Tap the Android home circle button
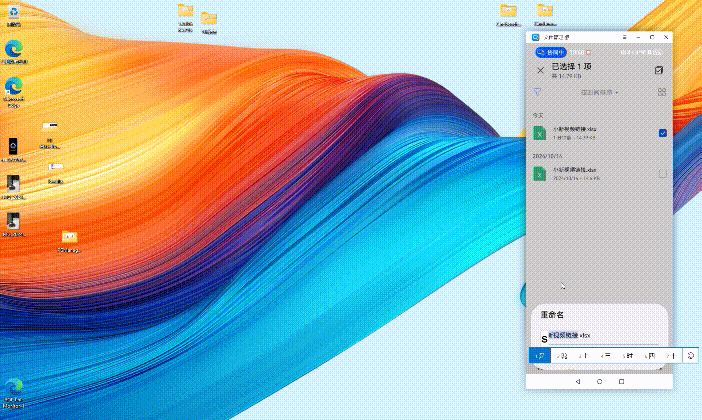This screenshot has height=420, width=702. click(x=599, y=381)
